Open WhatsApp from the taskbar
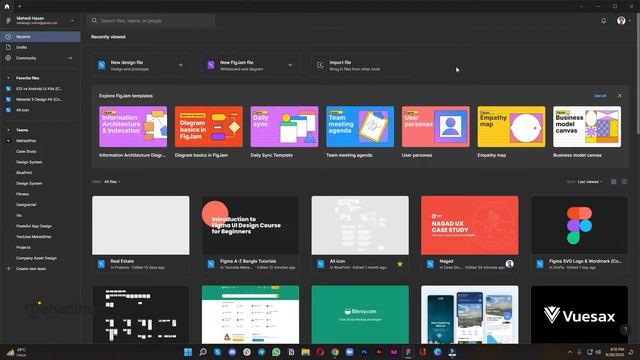Viewport: 640px width, 360px height. 276,352
